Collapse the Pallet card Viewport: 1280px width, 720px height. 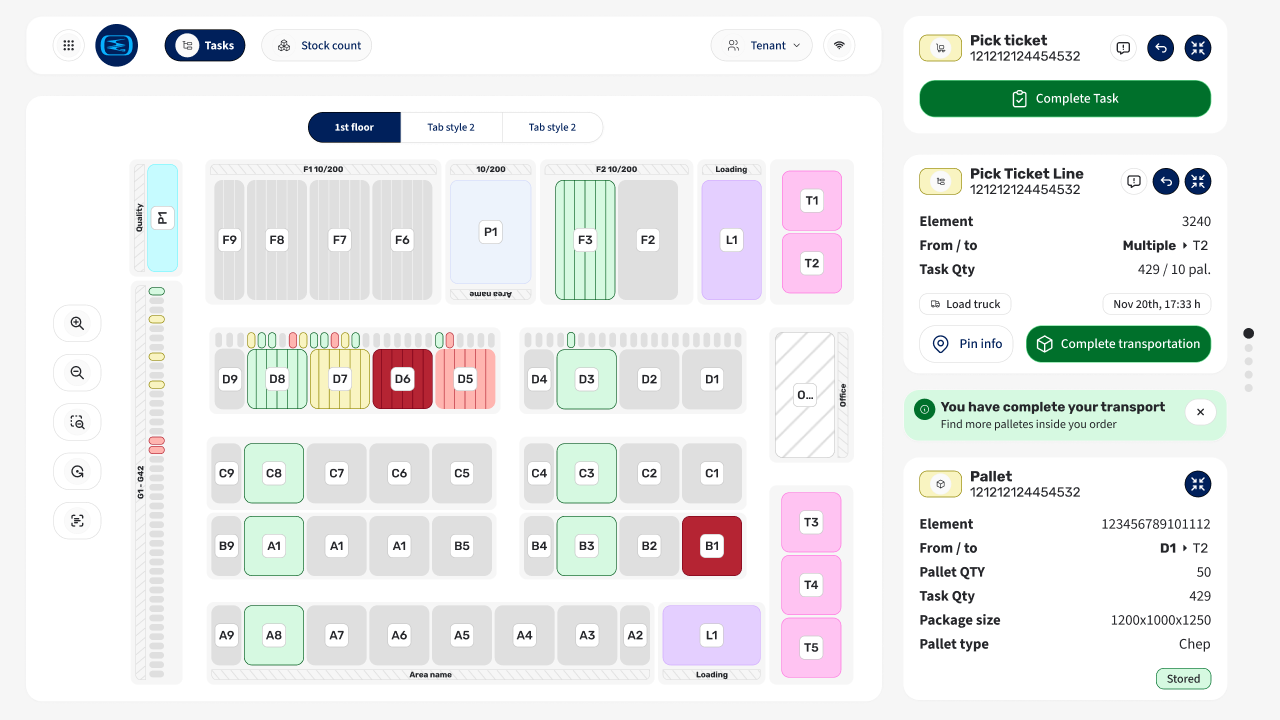coord(1198,484)
